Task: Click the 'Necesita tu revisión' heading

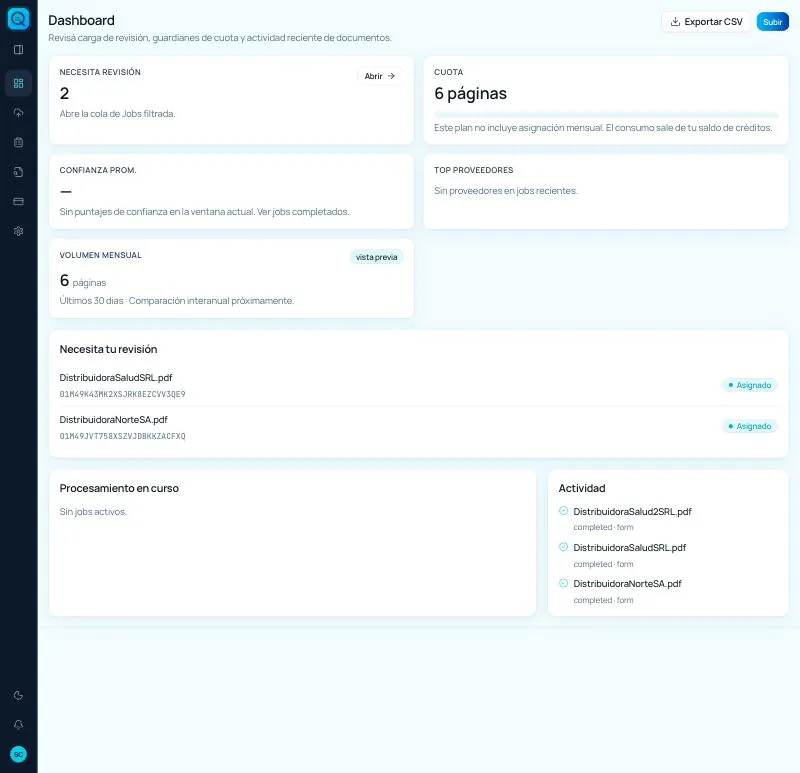Action: tap(108, 350)
